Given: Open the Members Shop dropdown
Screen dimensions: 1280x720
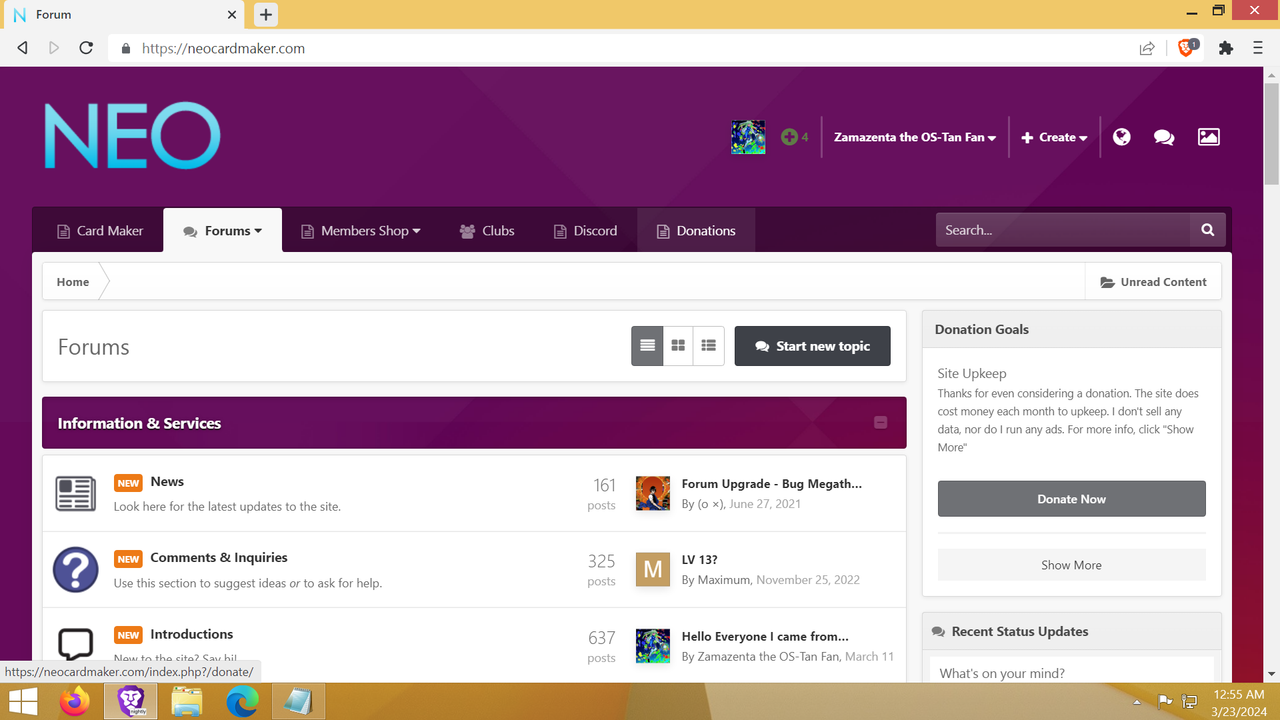Looking at the screenshot, I should [360, 230].
